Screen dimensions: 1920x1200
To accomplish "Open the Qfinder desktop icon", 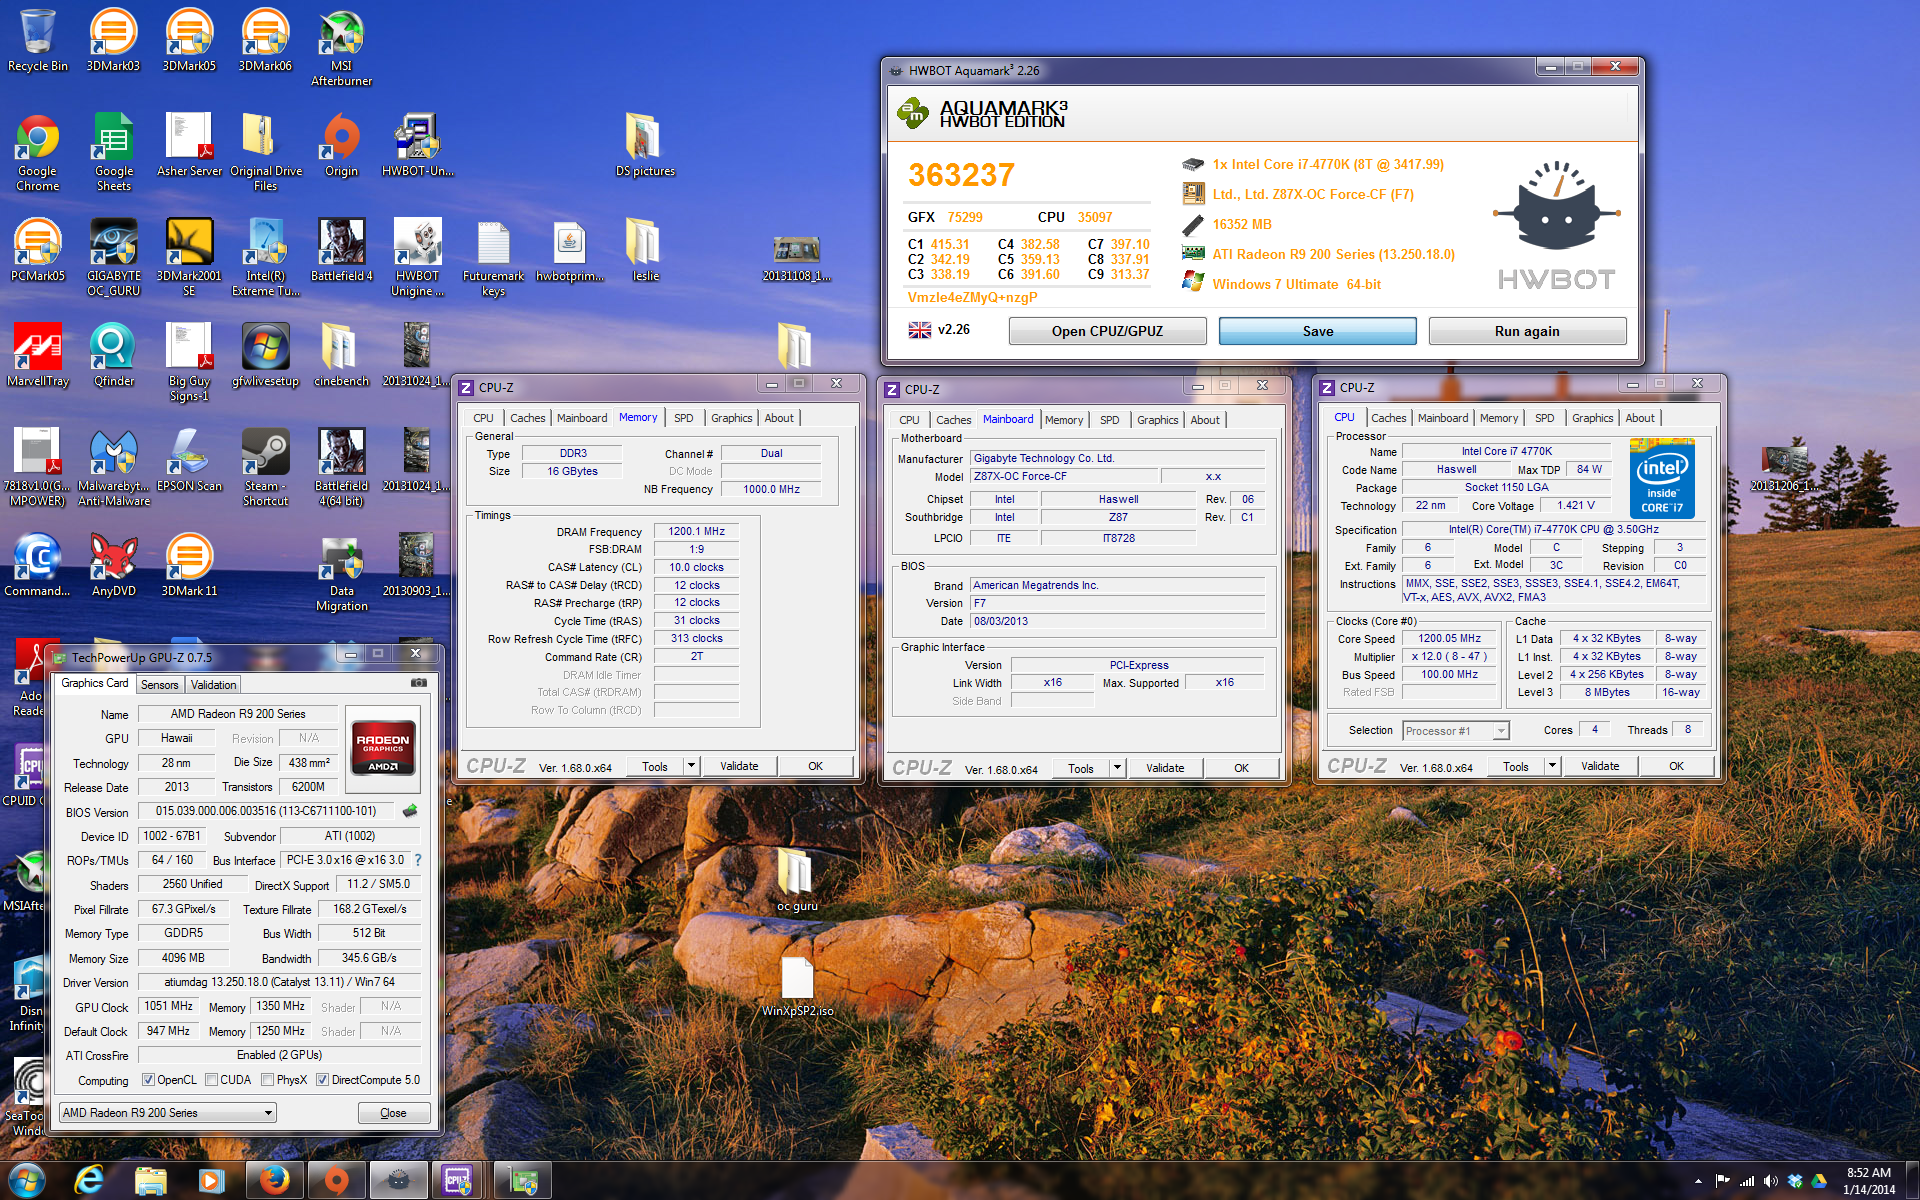I will pyautogui.click(x=113, y=355).
